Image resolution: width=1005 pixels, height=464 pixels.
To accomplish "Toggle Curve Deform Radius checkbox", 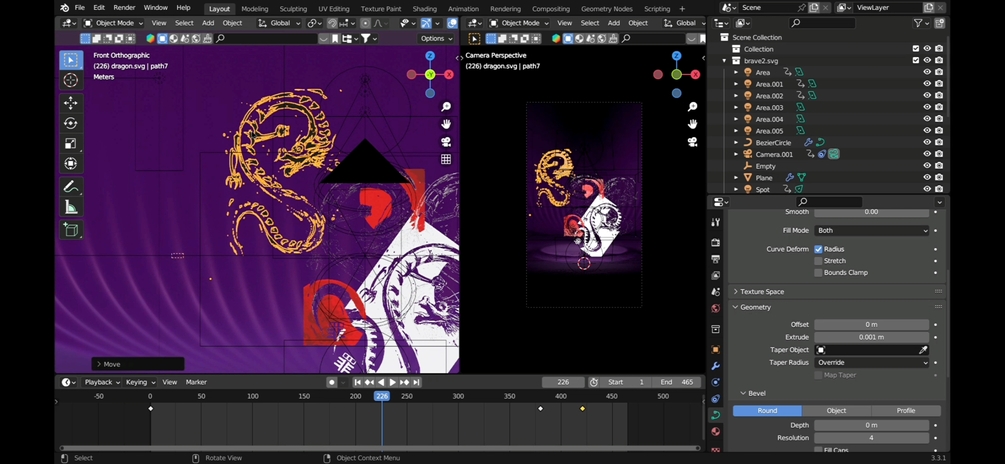I will pyautogui.click(x=818, y=249).
